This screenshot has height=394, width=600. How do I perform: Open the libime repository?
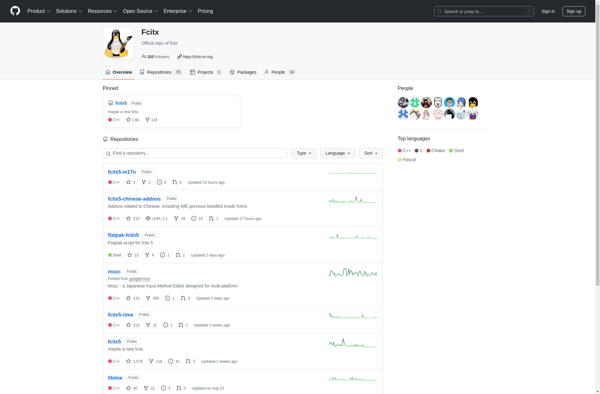click(x=115, y=378)
